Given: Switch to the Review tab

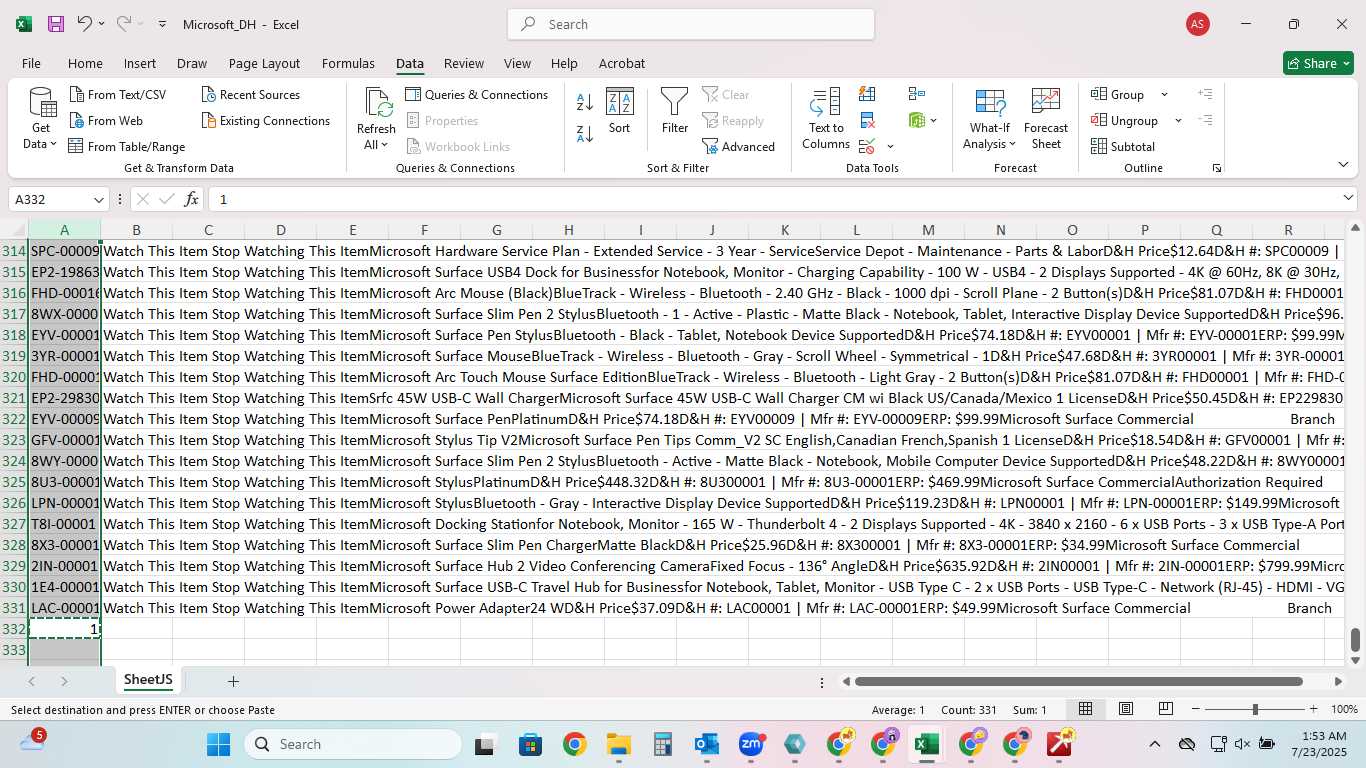Looking at the screenshot, I should (464, 63).
